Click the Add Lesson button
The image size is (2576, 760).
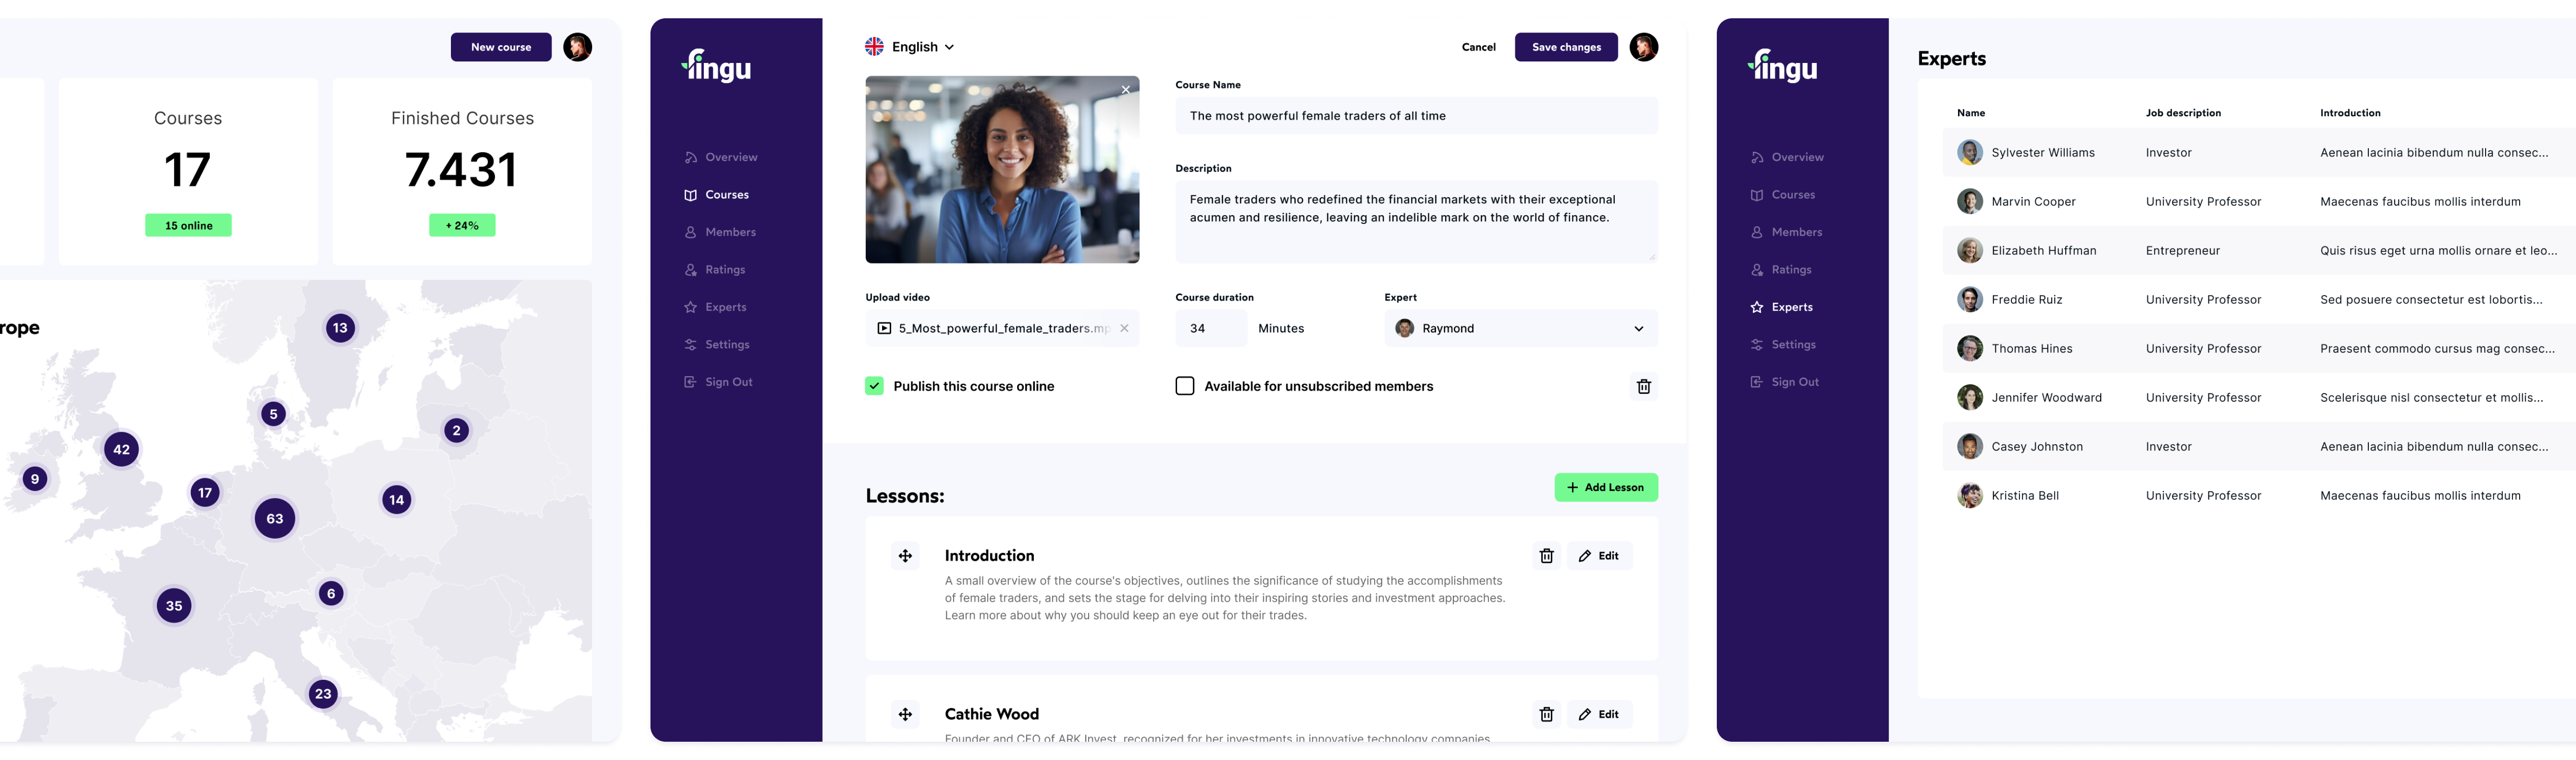click(x=1606, y=487)
